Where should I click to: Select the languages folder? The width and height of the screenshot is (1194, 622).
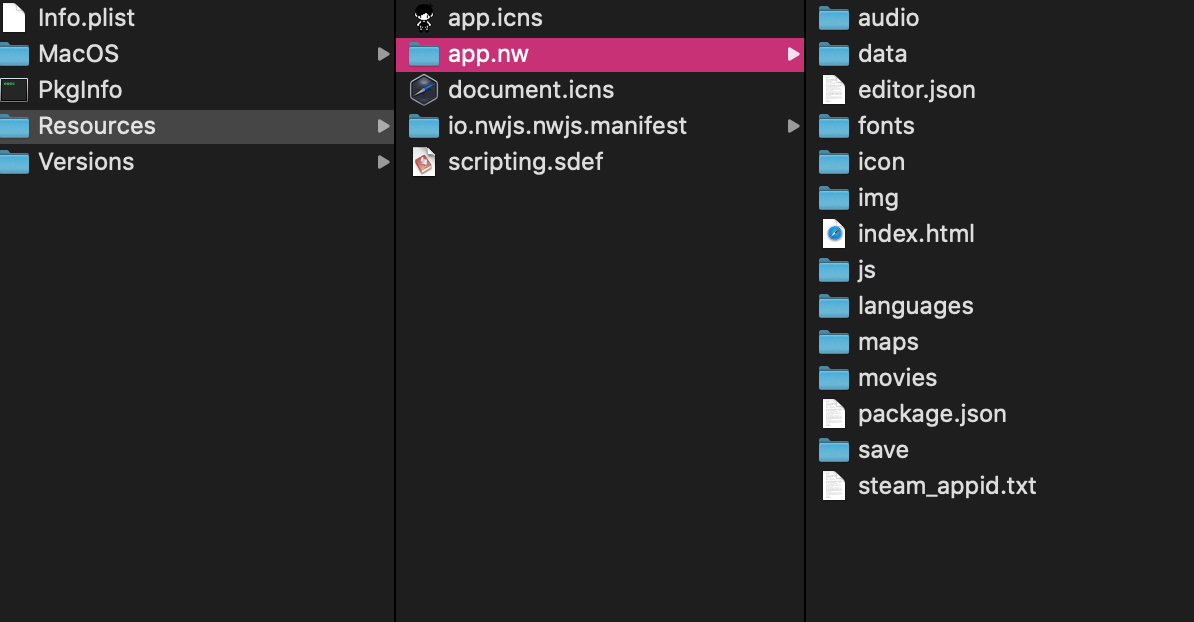coord(914,306)
